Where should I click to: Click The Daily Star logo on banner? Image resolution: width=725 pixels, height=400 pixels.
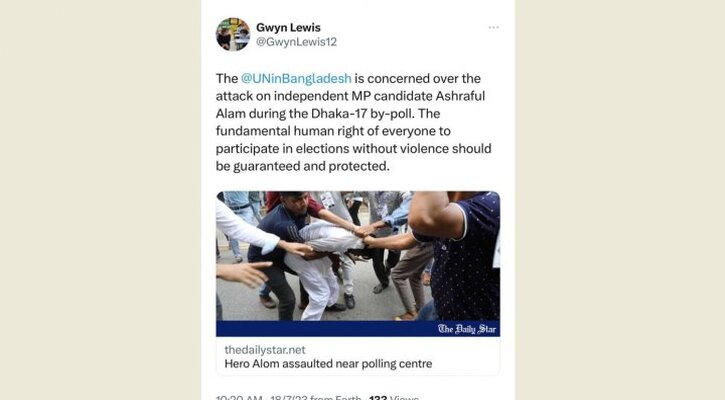[x=467, y=329]
